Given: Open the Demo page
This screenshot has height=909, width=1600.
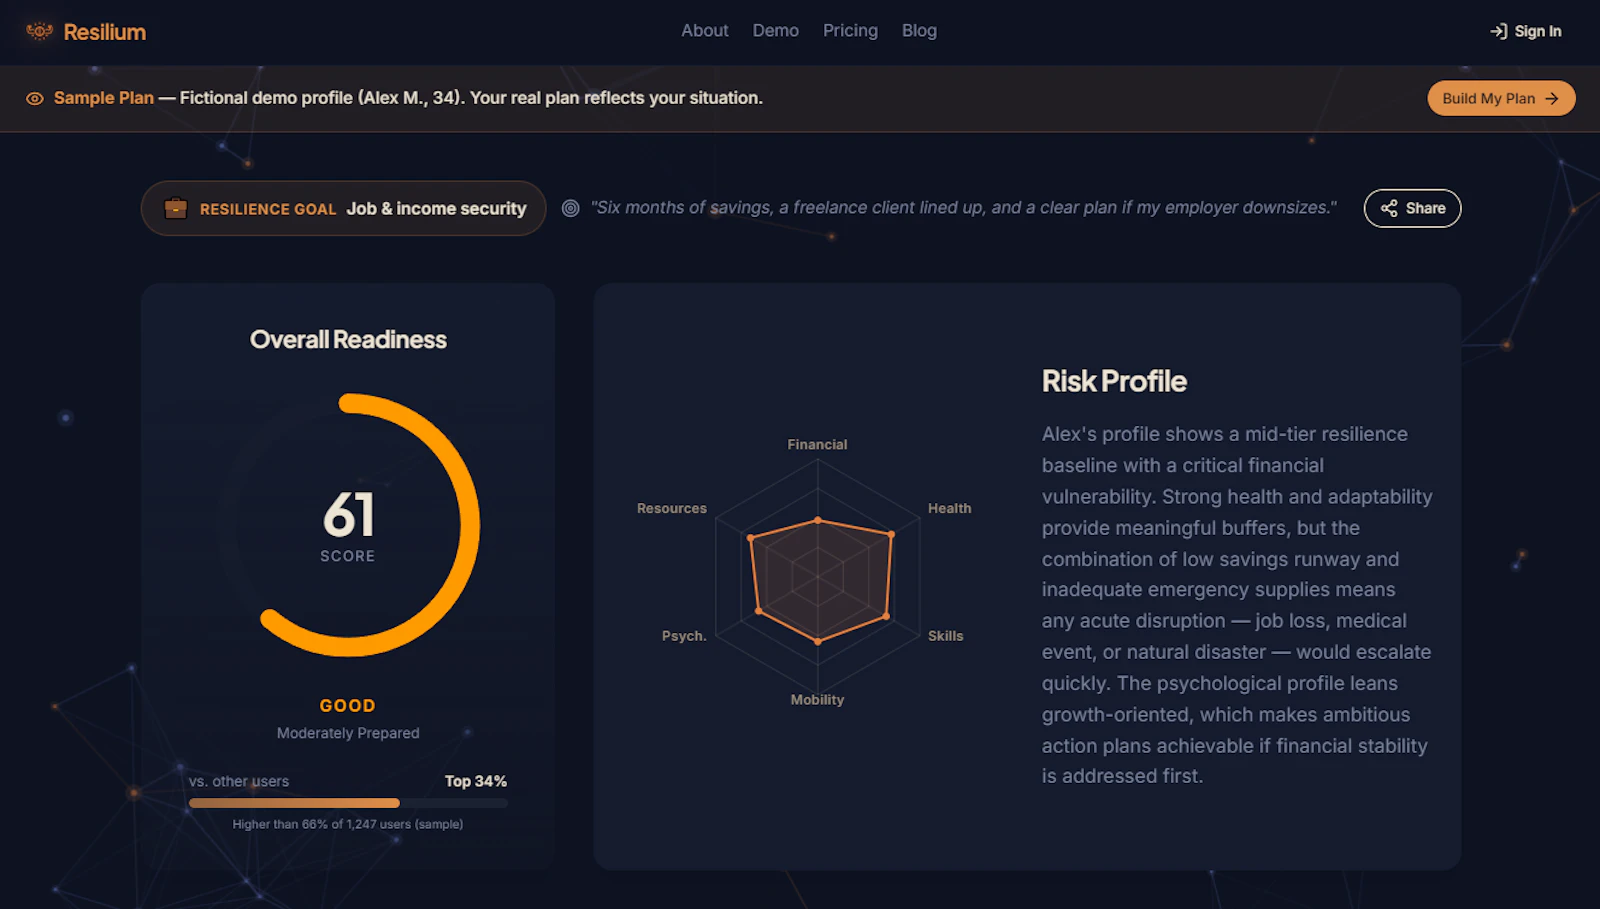Looking at the screenshot, I should [x=776, y=31].
